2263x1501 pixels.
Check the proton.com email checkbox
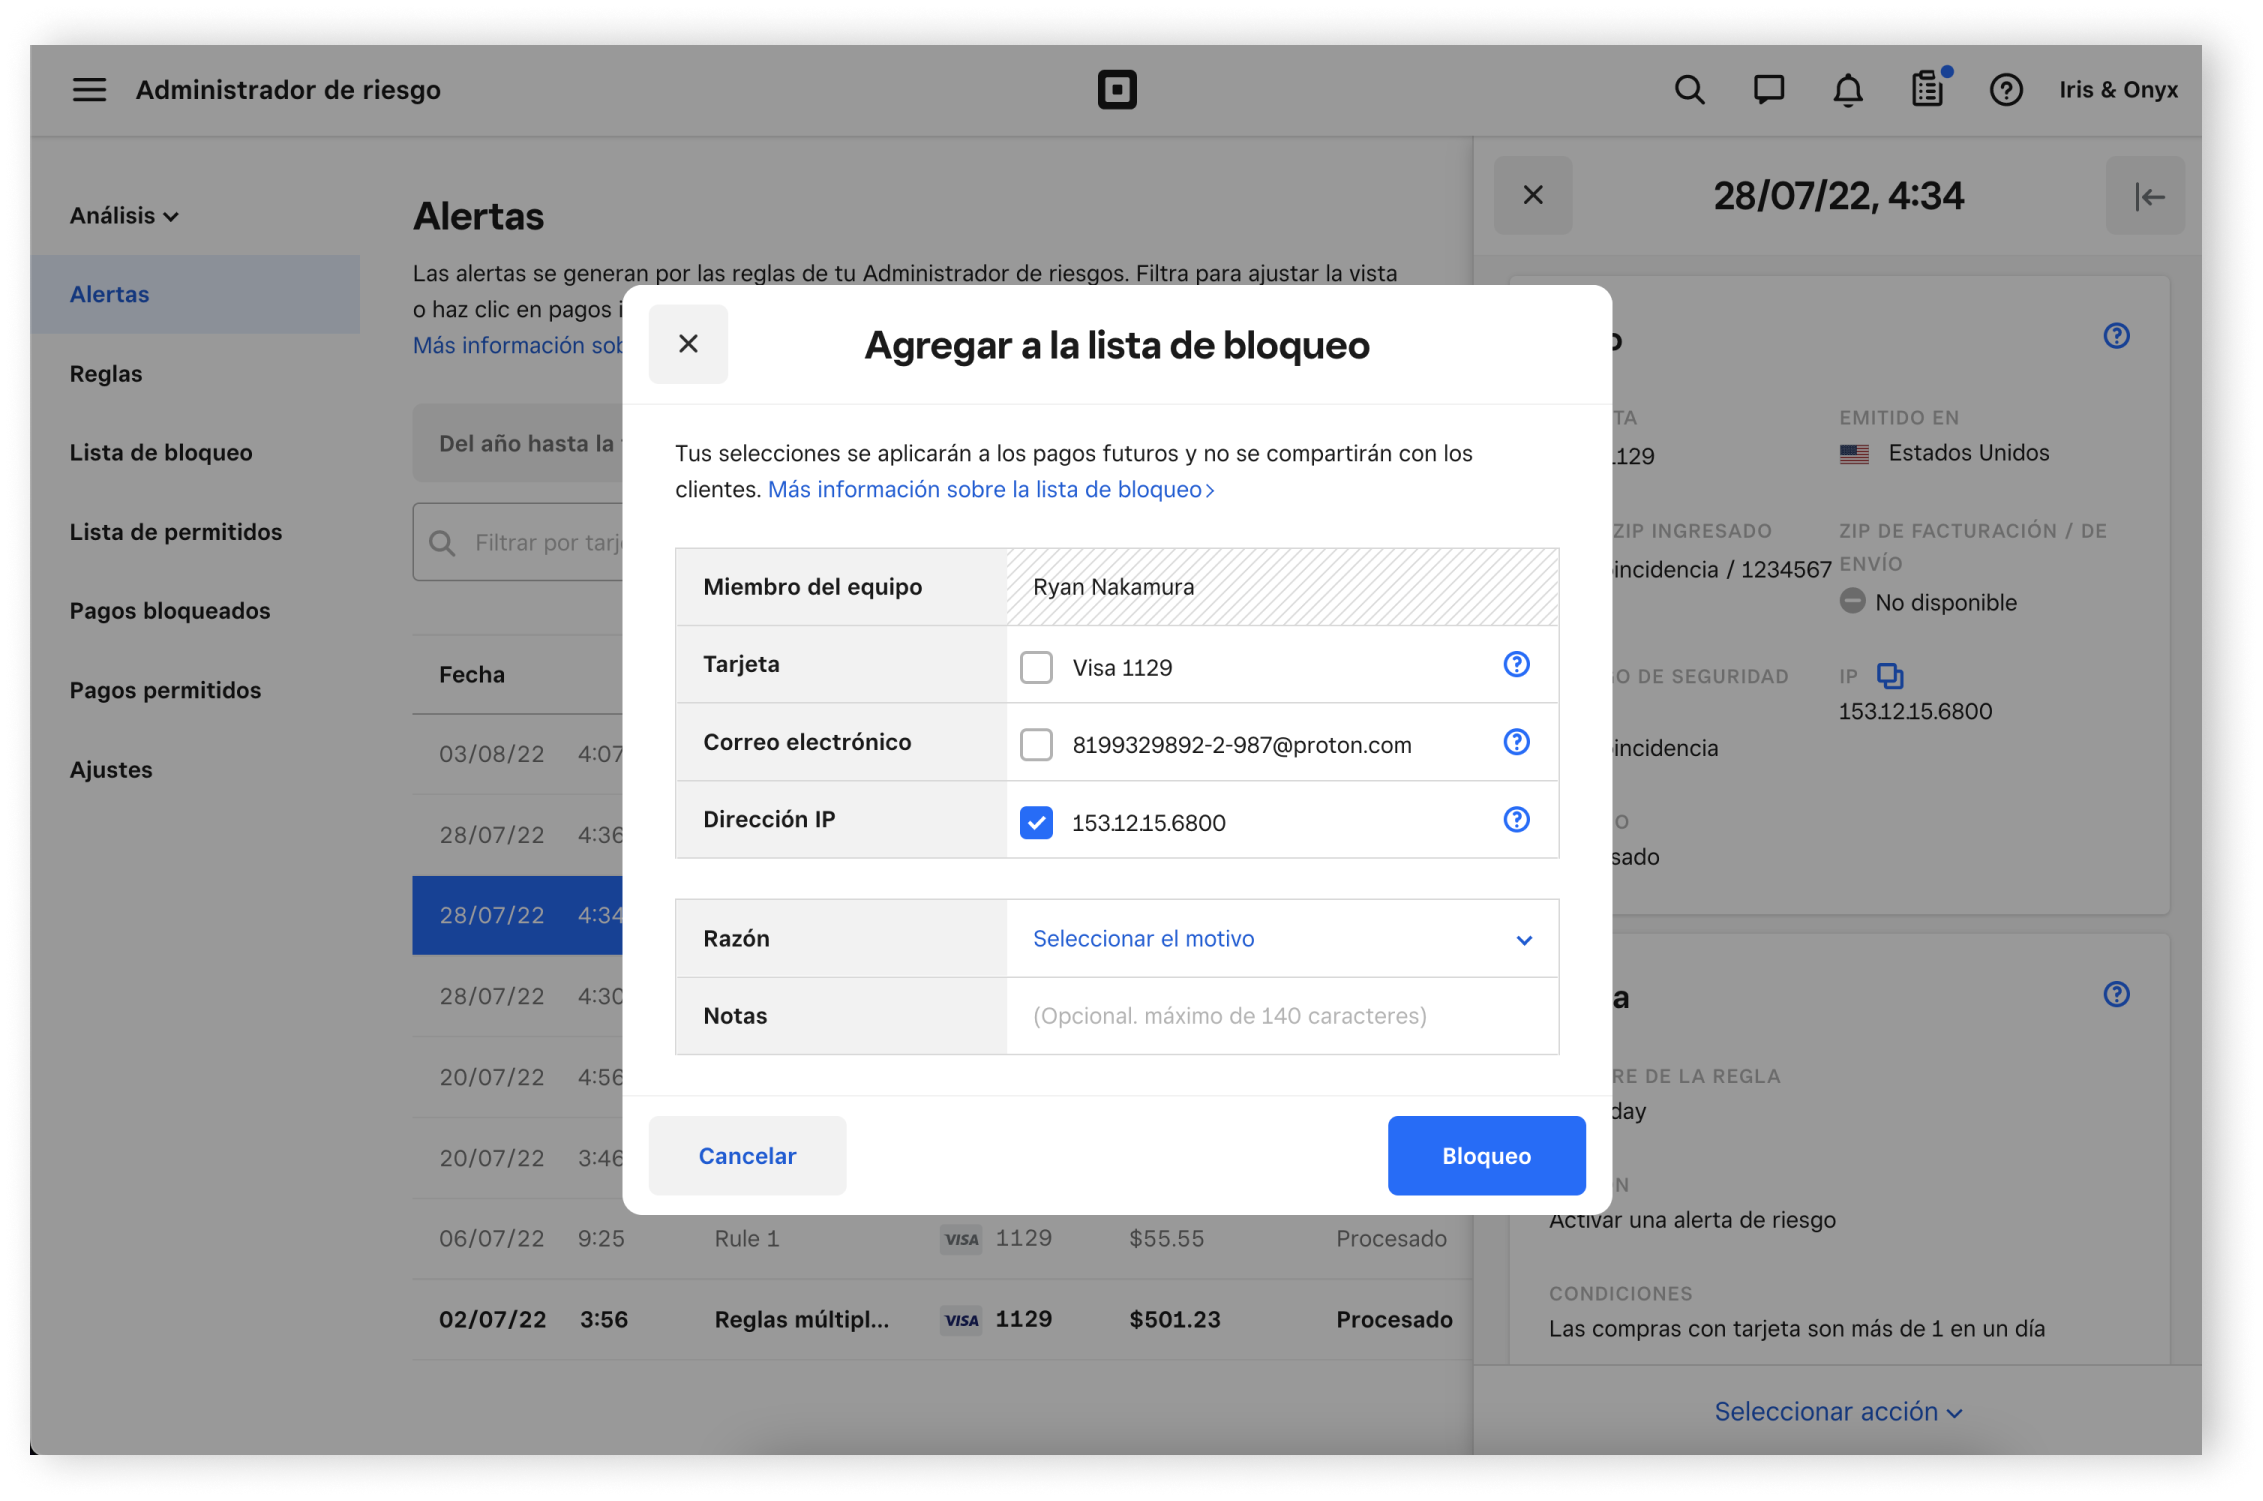[1036, 745]
